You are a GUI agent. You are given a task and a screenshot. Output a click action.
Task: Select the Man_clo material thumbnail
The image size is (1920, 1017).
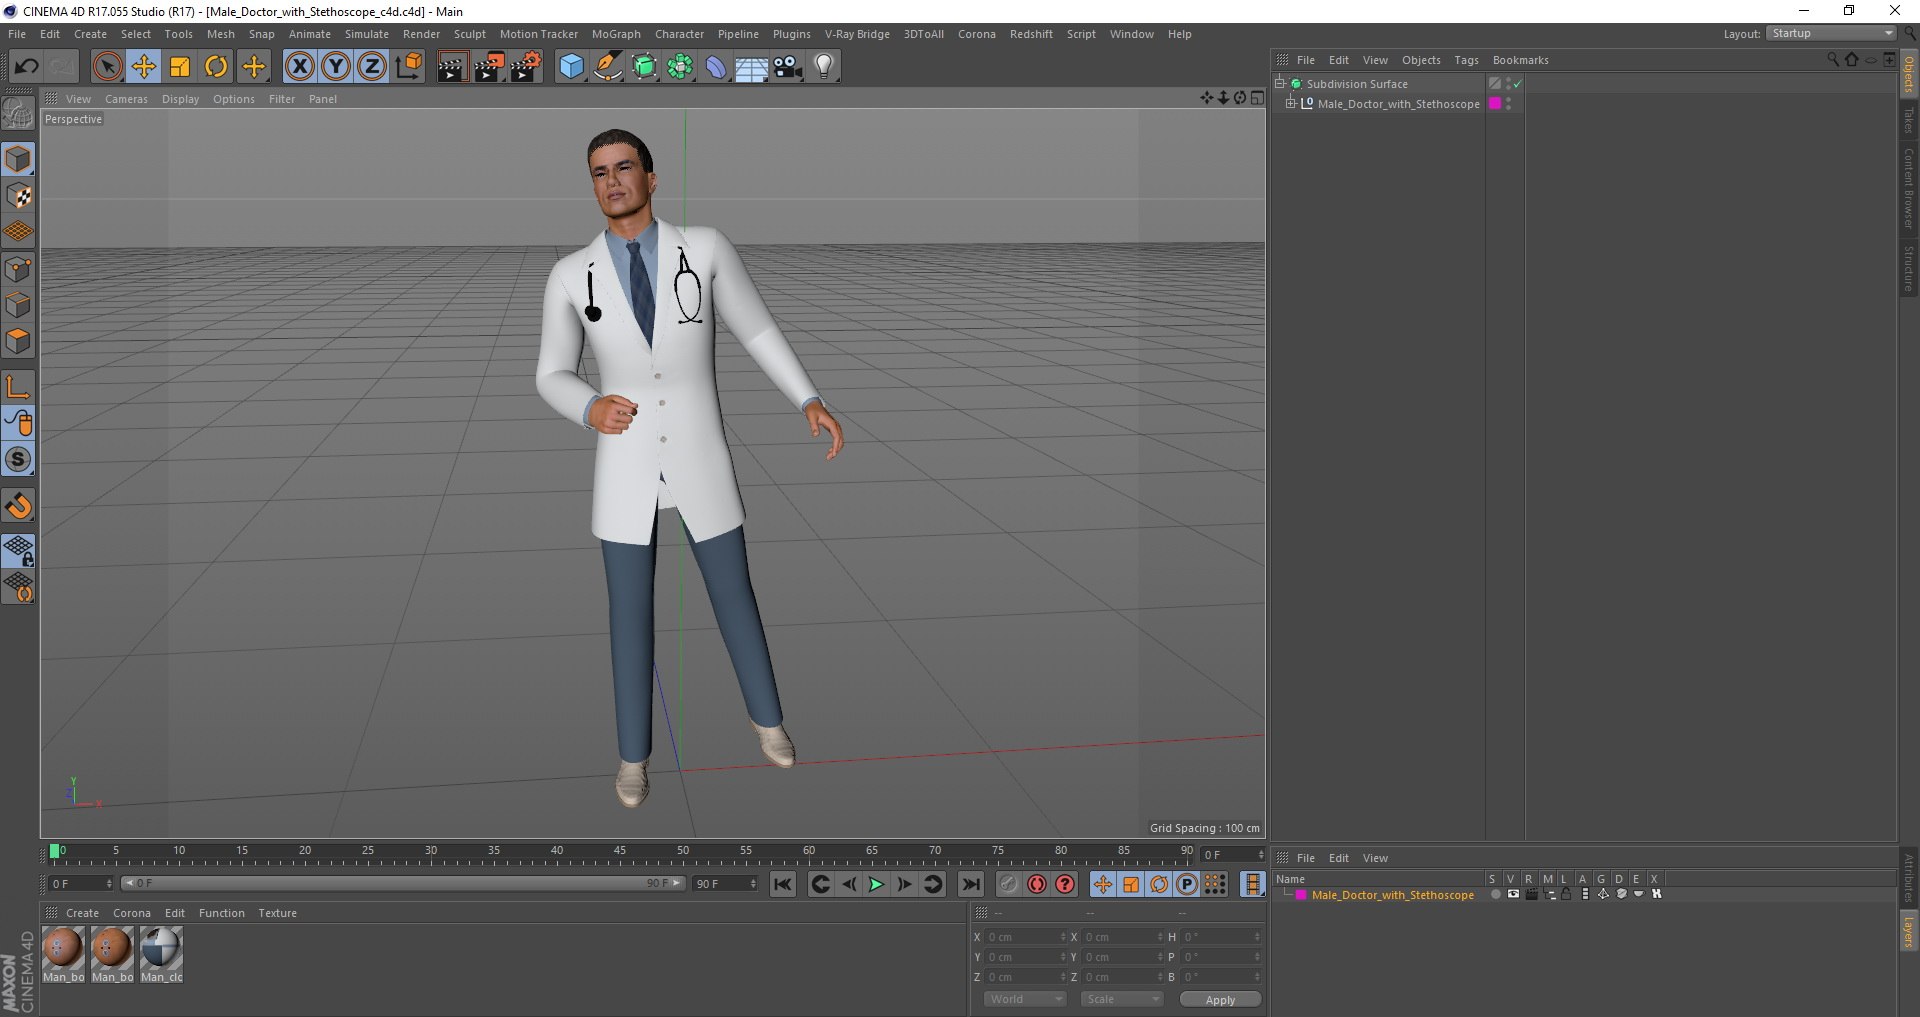[161, 954]
